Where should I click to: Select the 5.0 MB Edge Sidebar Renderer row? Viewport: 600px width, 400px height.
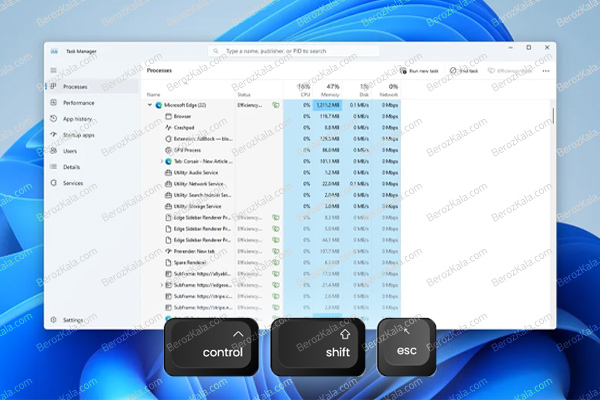pyautogui.click(x=273, y=229)
